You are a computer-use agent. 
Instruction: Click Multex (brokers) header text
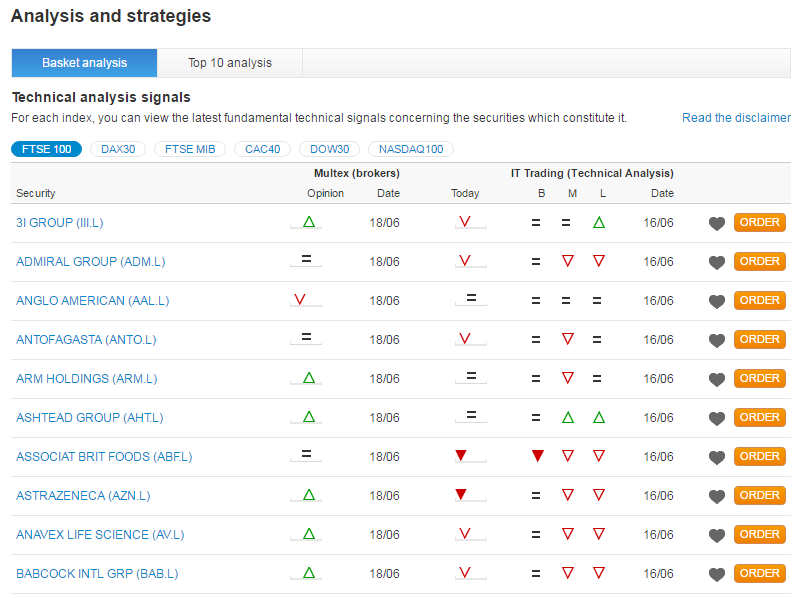pos(357,174)
